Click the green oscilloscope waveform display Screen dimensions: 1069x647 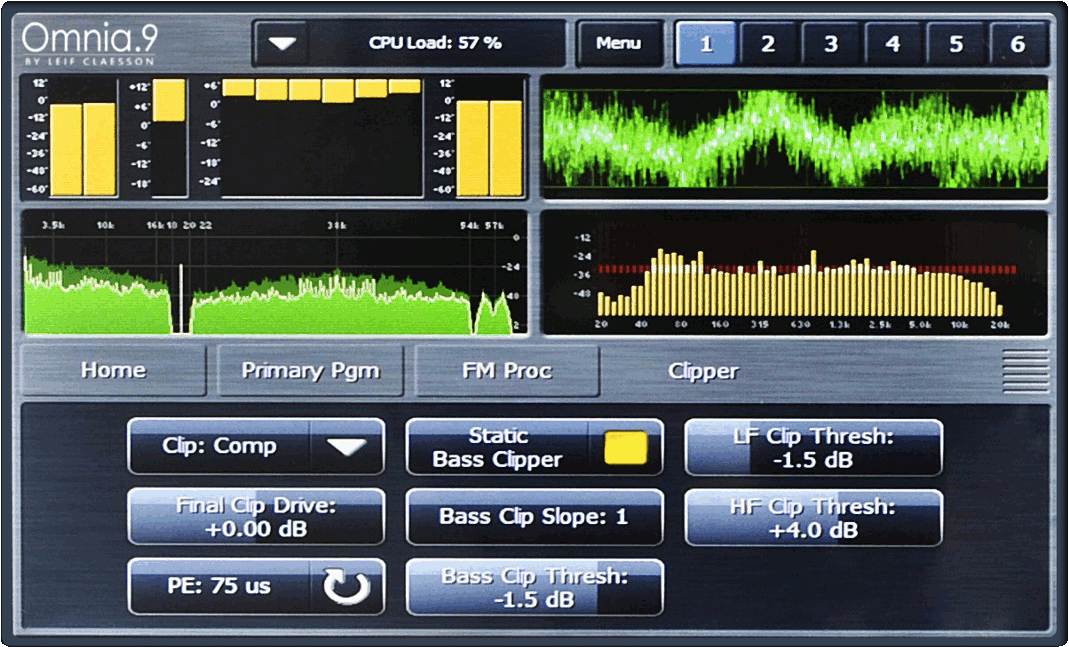tap(794, 137)
